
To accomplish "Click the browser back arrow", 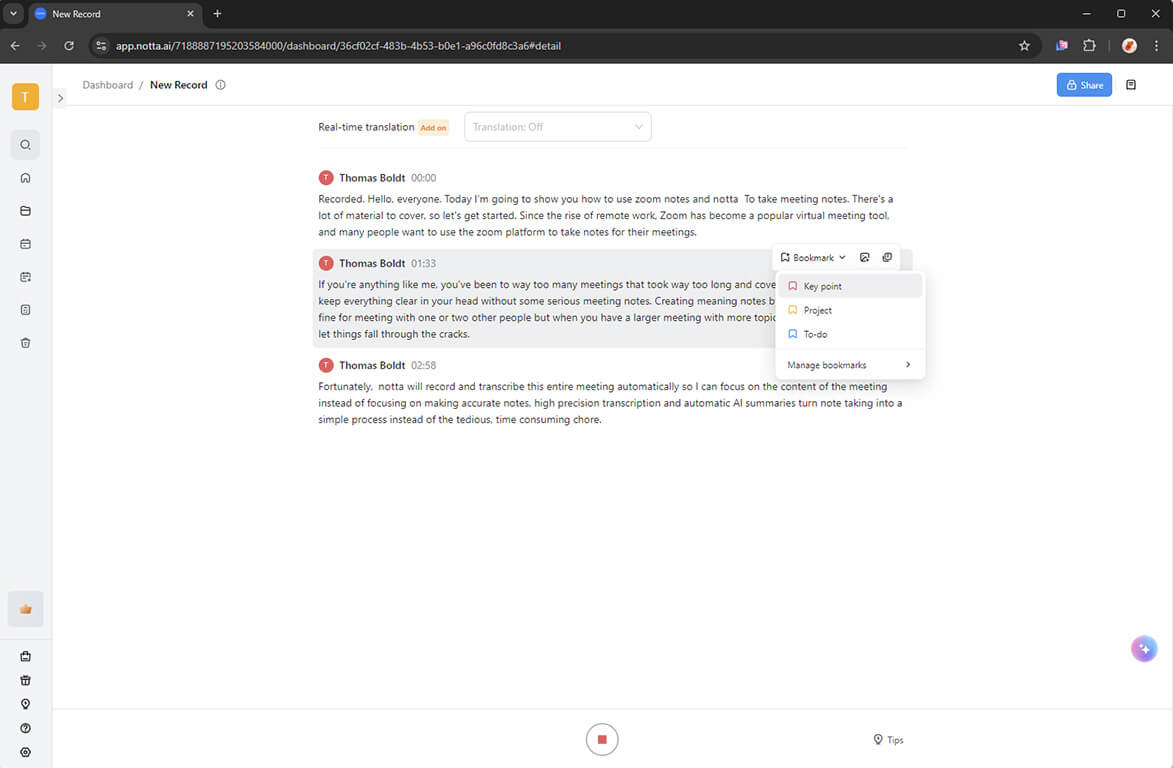I will [15, 46].
